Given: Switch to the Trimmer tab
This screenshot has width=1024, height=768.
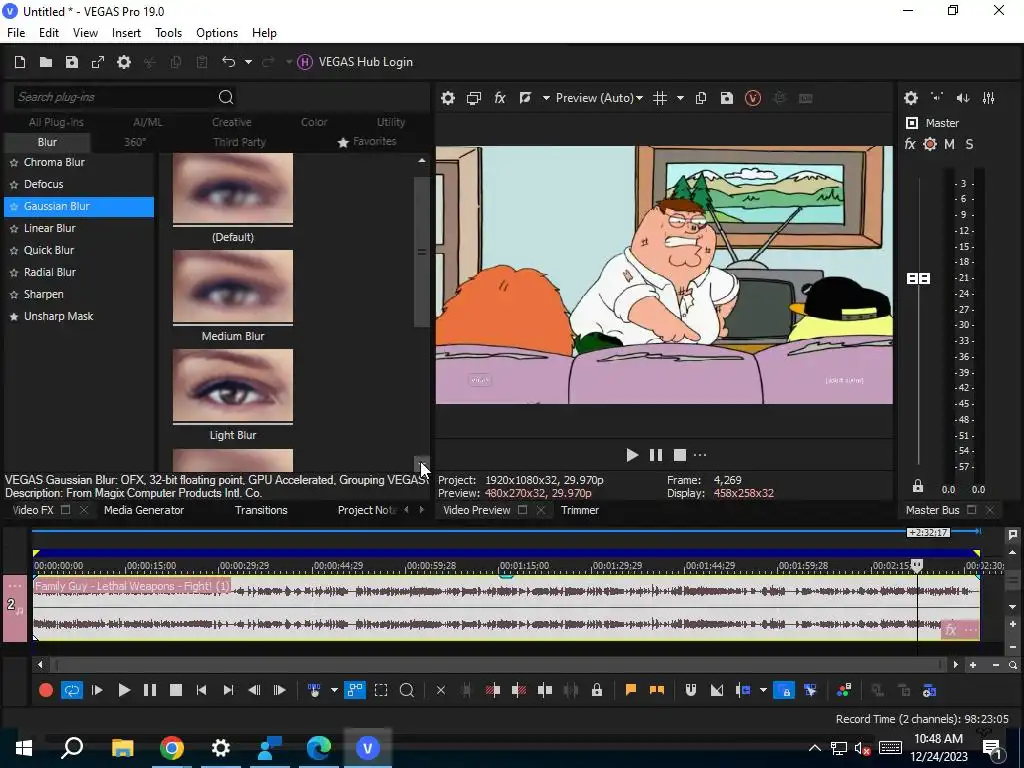Looking at the screenshot, I should (x=579, y=510).
